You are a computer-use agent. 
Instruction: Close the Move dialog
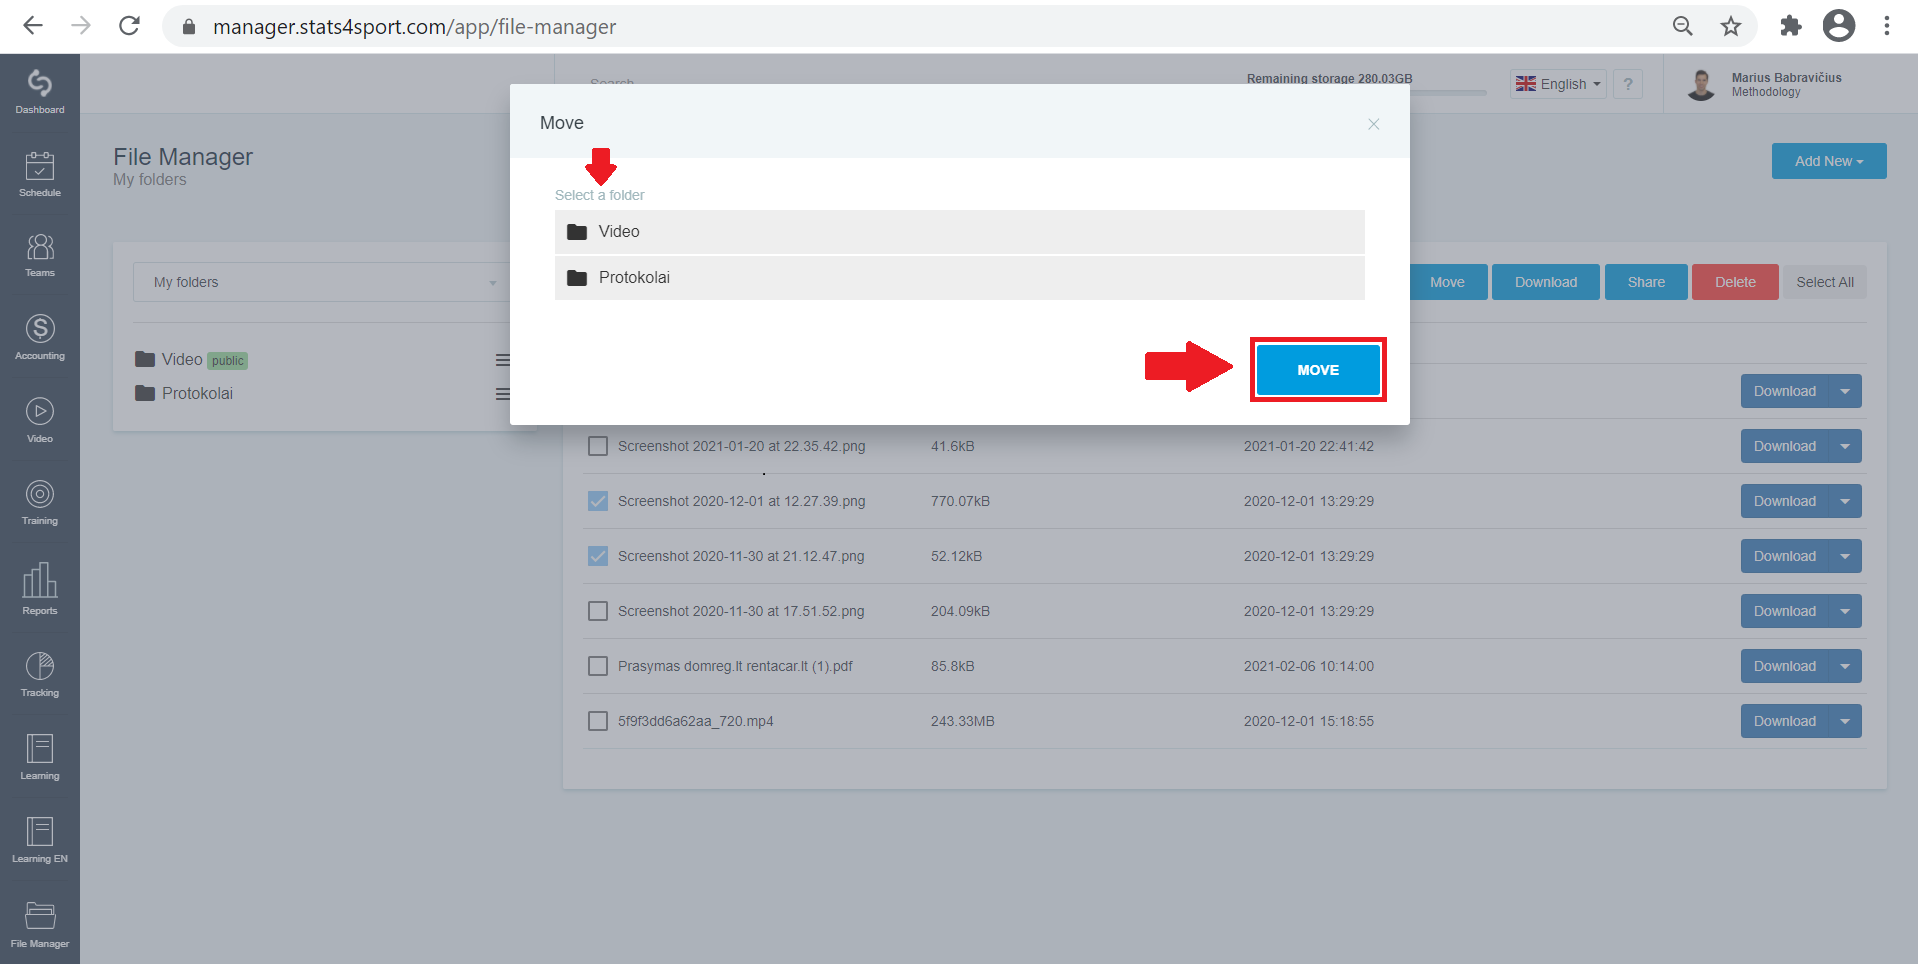coord(1374,124)
